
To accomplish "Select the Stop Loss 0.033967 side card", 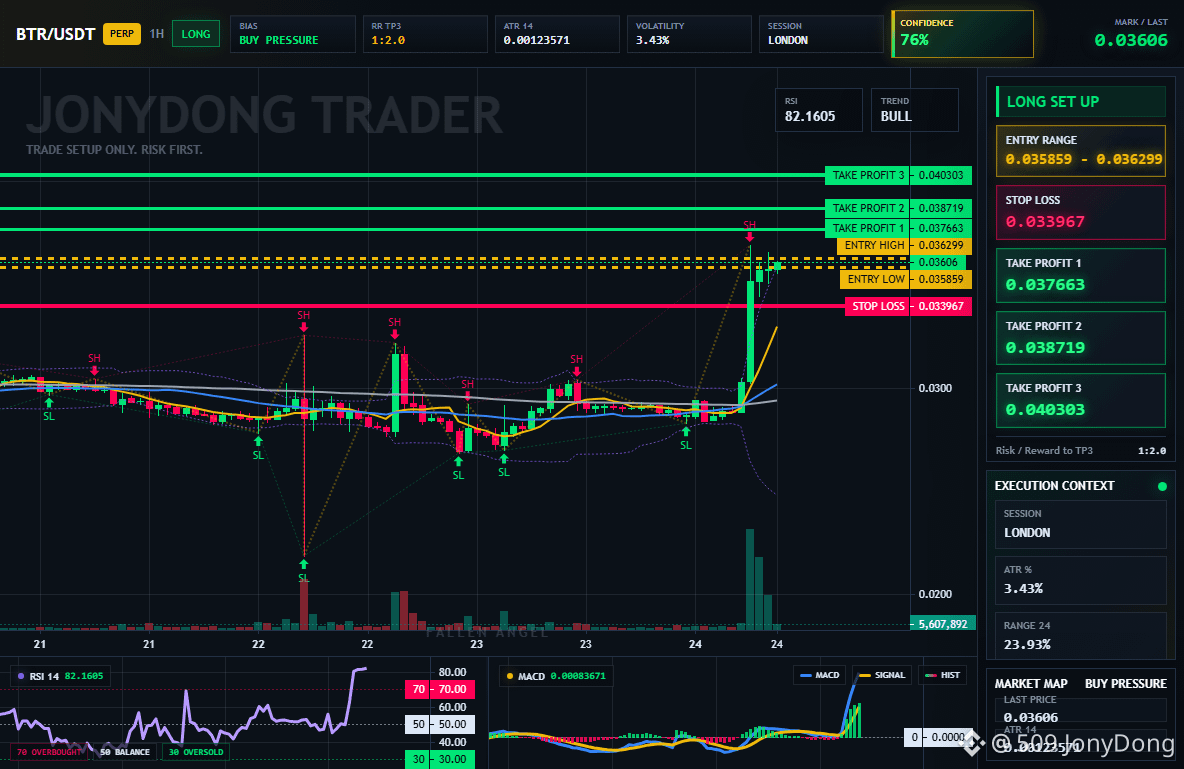I will tap(1081, 212).
